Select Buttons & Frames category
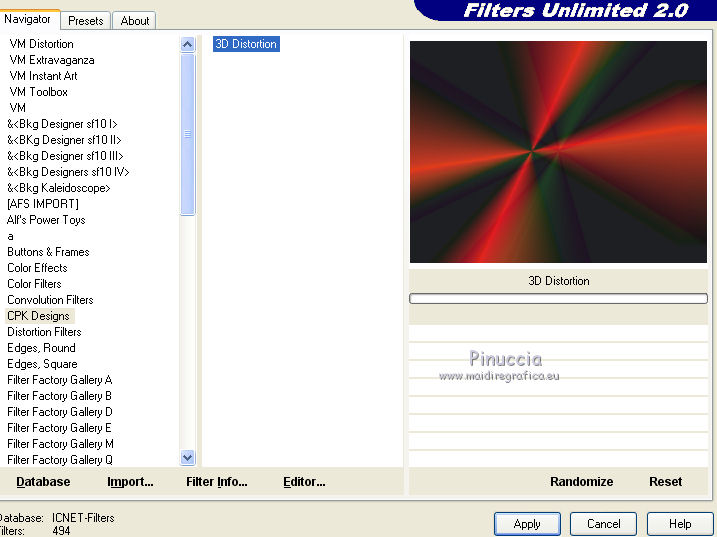 [48, 252]
